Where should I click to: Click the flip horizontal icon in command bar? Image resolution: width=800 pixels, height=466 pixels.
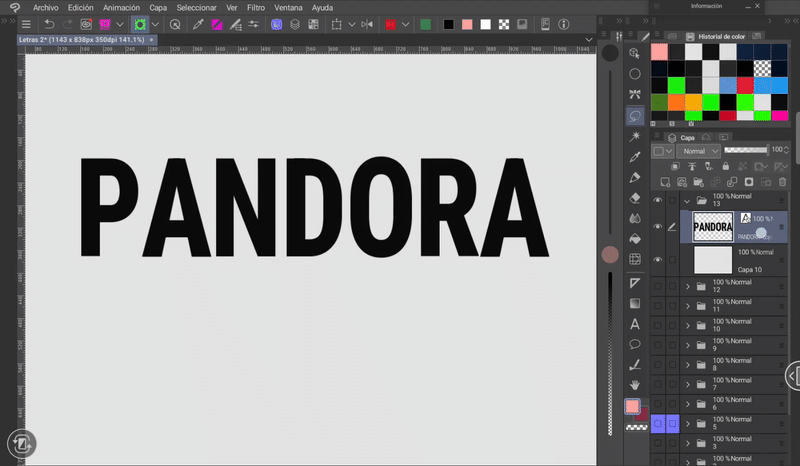tap(367, 24)
